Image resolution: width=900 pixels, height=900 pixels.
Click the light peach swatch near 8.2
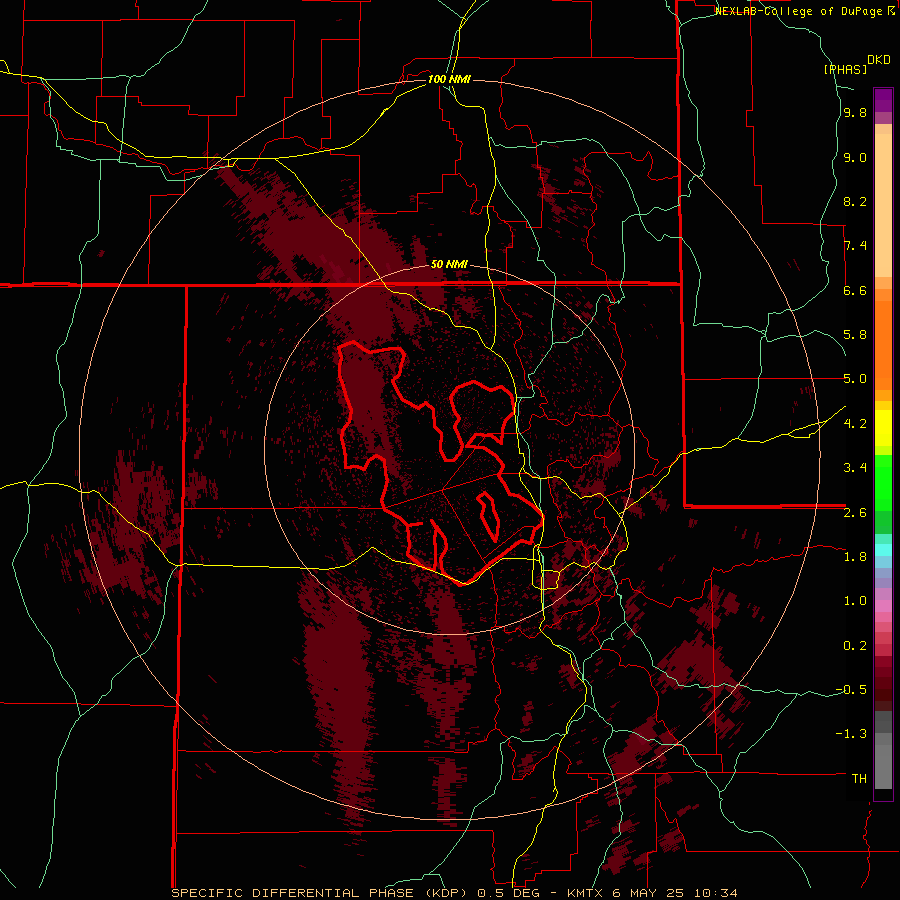883,205
